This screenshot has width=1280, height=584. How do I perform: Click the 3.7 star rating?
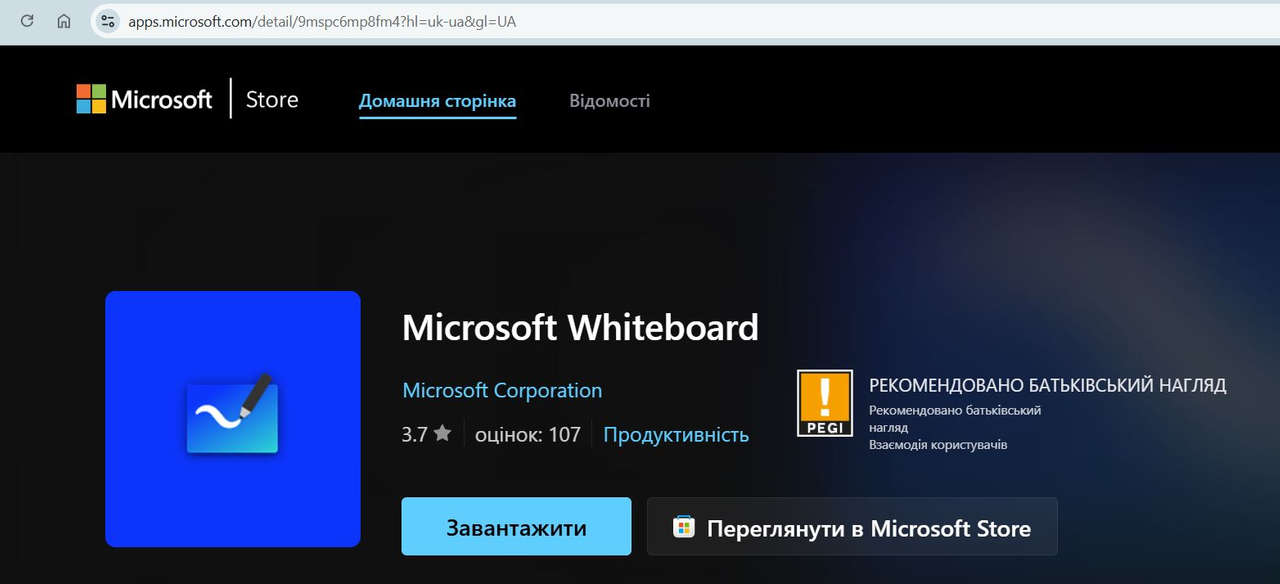pos(426,435)
